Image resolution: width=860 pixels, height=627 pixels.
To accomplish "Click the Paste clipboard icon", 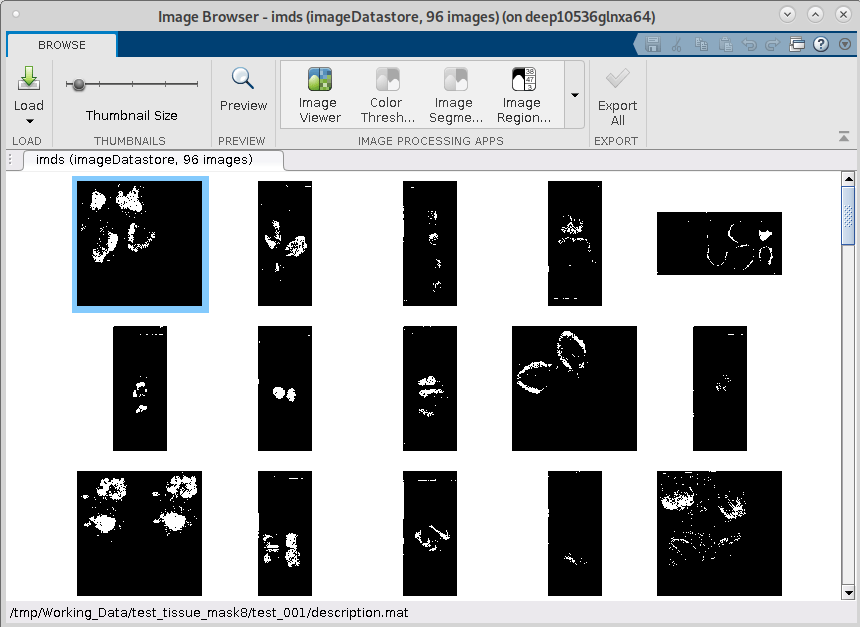I will point(726,44).
